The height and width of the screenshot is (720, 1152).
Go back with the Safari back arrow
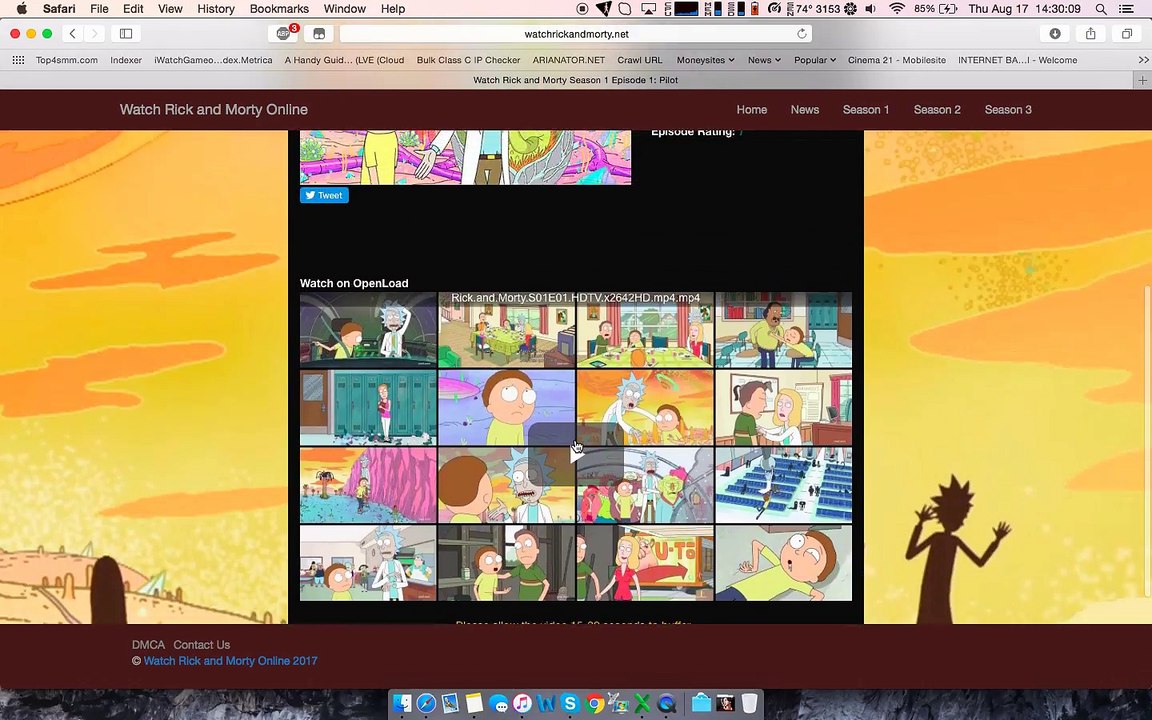(x=72, y=33)
